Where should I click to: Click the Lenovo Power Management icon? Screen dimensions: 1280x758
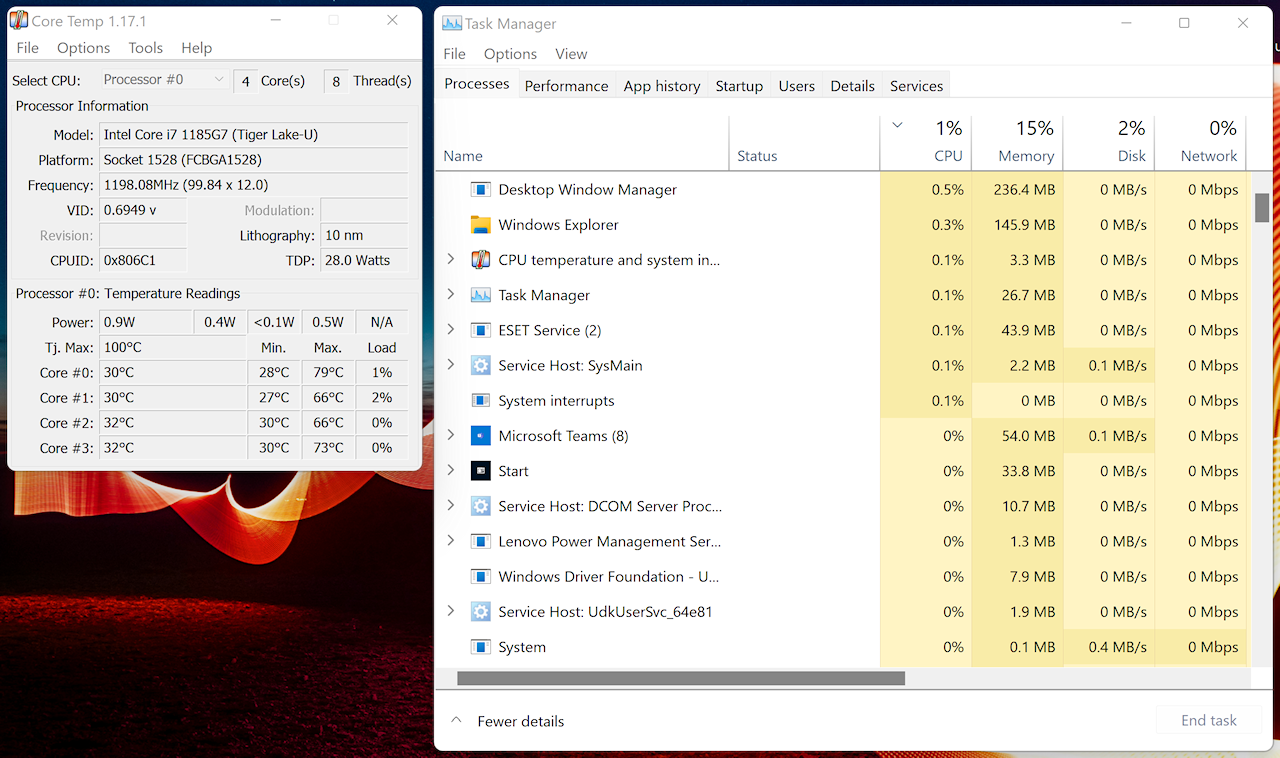tap(481, 542)
